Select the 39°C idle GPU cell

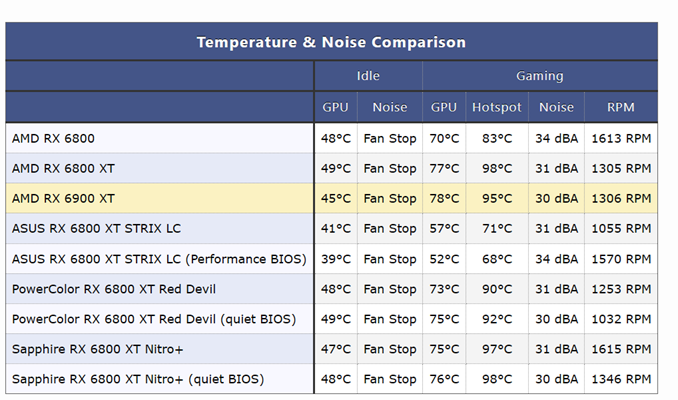point(336,259)
